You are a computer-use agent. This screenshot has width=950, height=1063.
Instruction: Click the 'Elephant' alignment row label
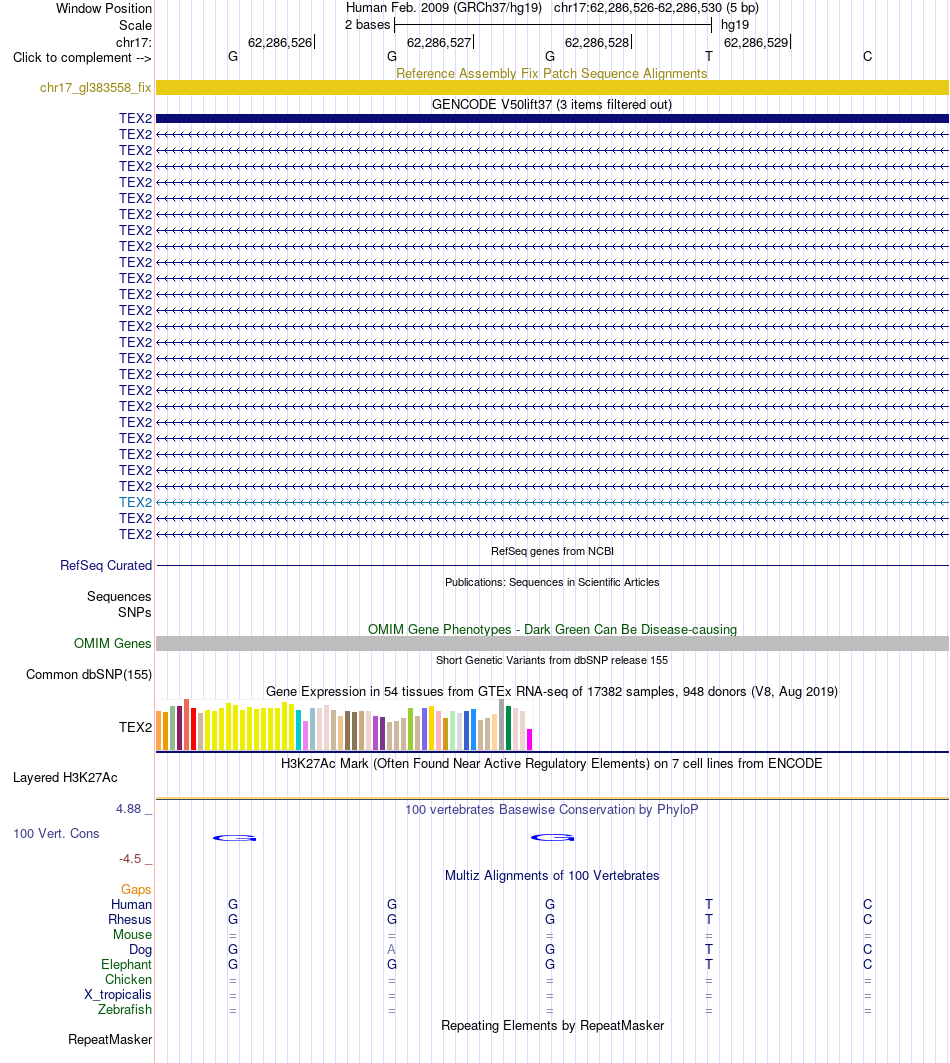[x=127, y=964]
